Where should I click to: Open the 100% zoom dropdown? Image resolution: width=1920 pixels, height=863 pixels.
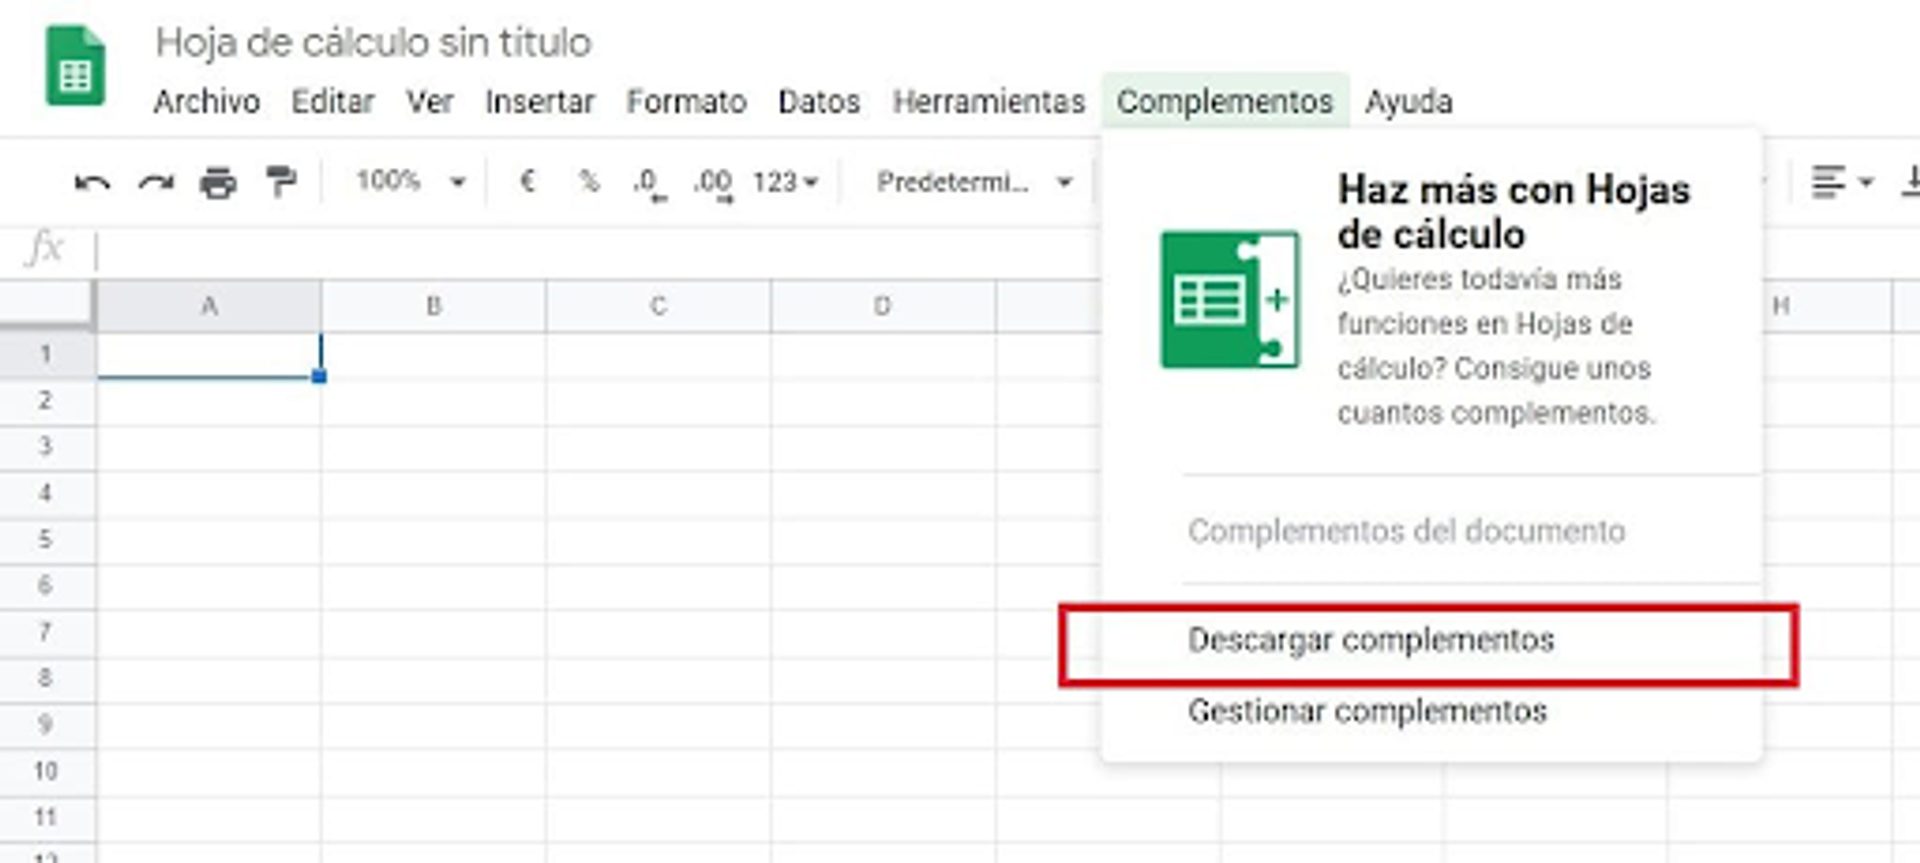[x=410, y=182]
